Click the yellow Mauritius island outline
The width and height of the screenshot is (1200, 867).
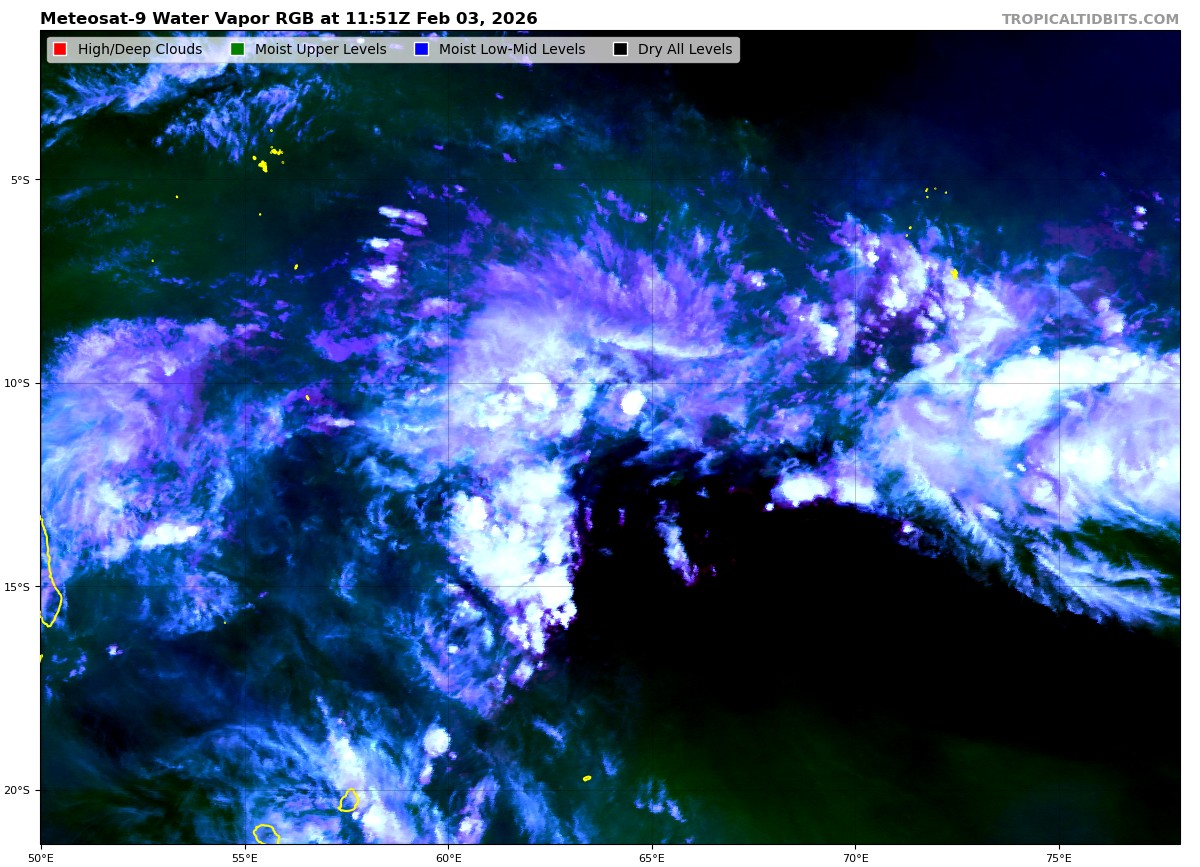(x=349, y=800)
